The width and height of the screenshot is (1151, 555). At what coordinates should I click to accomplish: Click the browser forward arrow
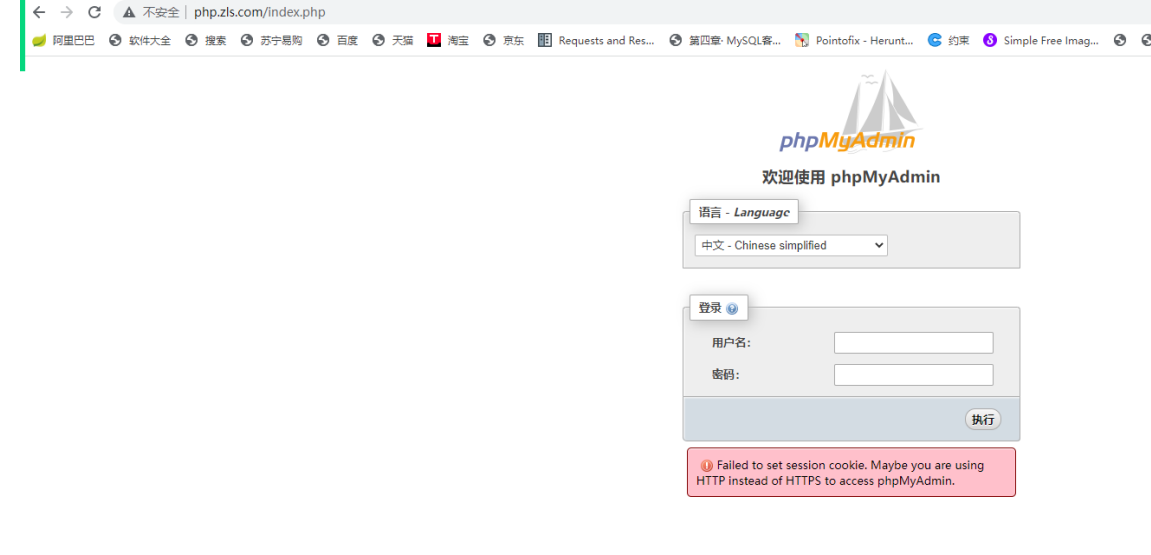click(x=67, y=12)
